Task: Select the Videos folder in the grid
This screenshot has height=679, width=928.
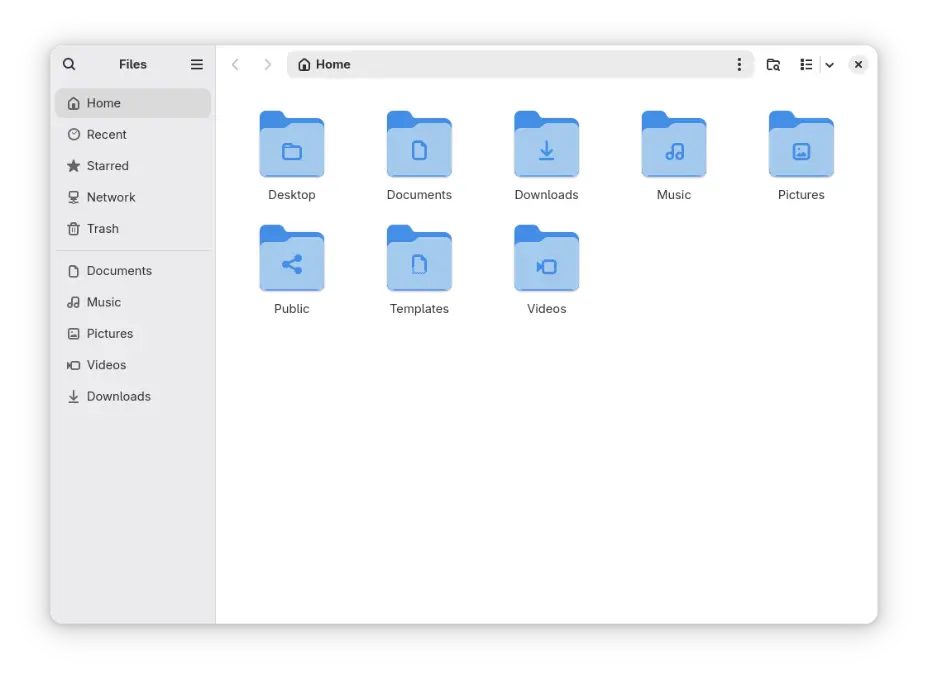Action: click(x=546, y=260)
